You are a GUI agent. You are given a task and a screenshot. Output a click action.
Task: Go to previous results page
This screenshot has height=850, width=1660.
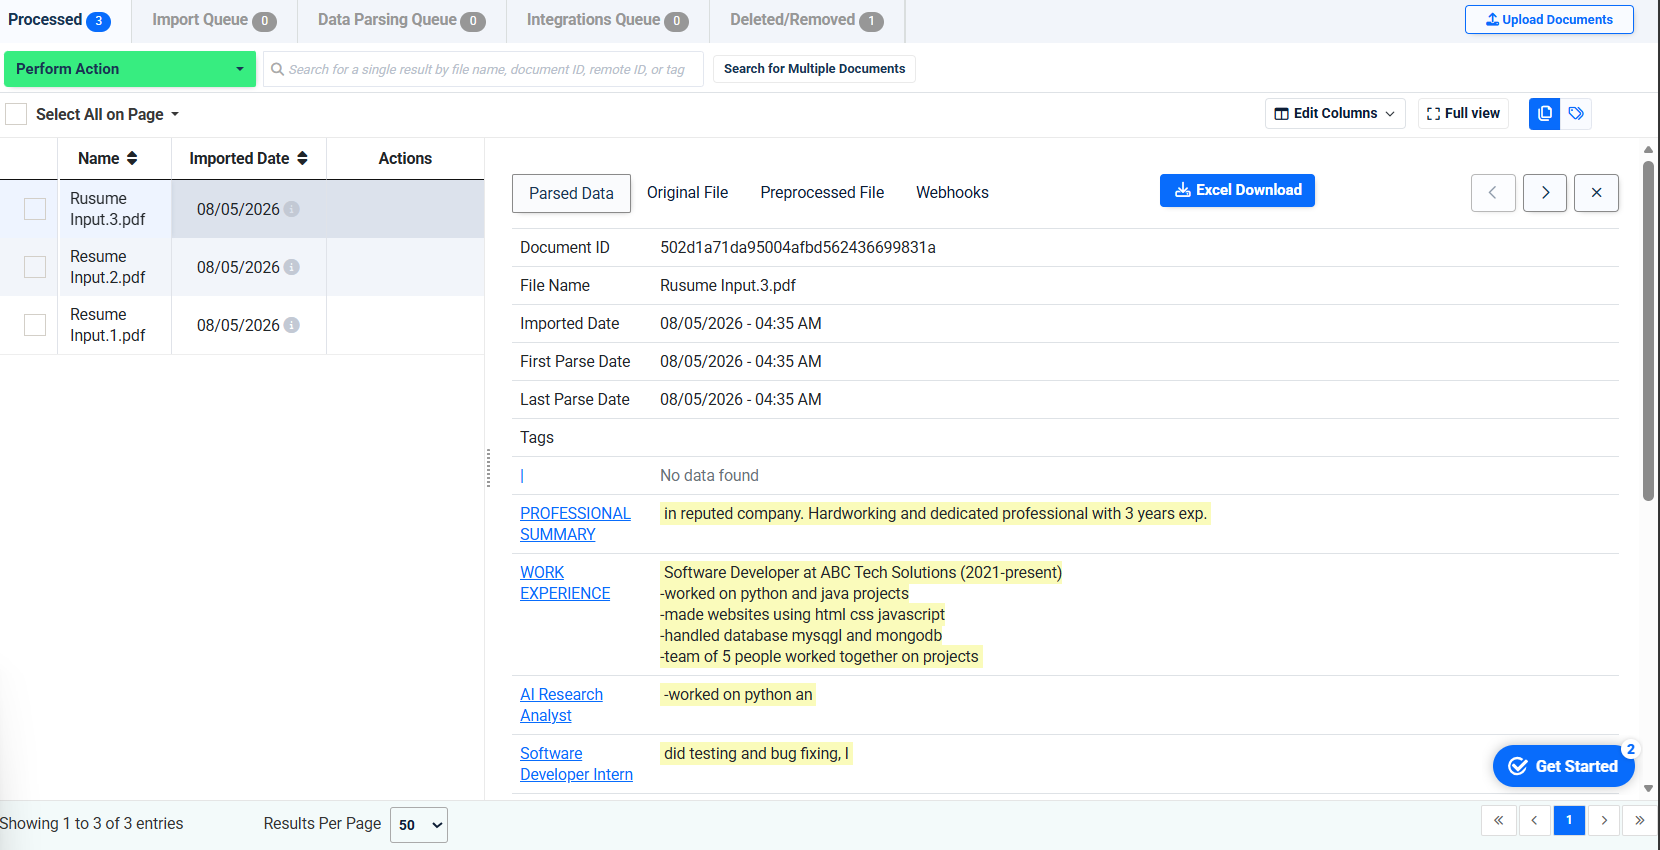point(1534,821)
